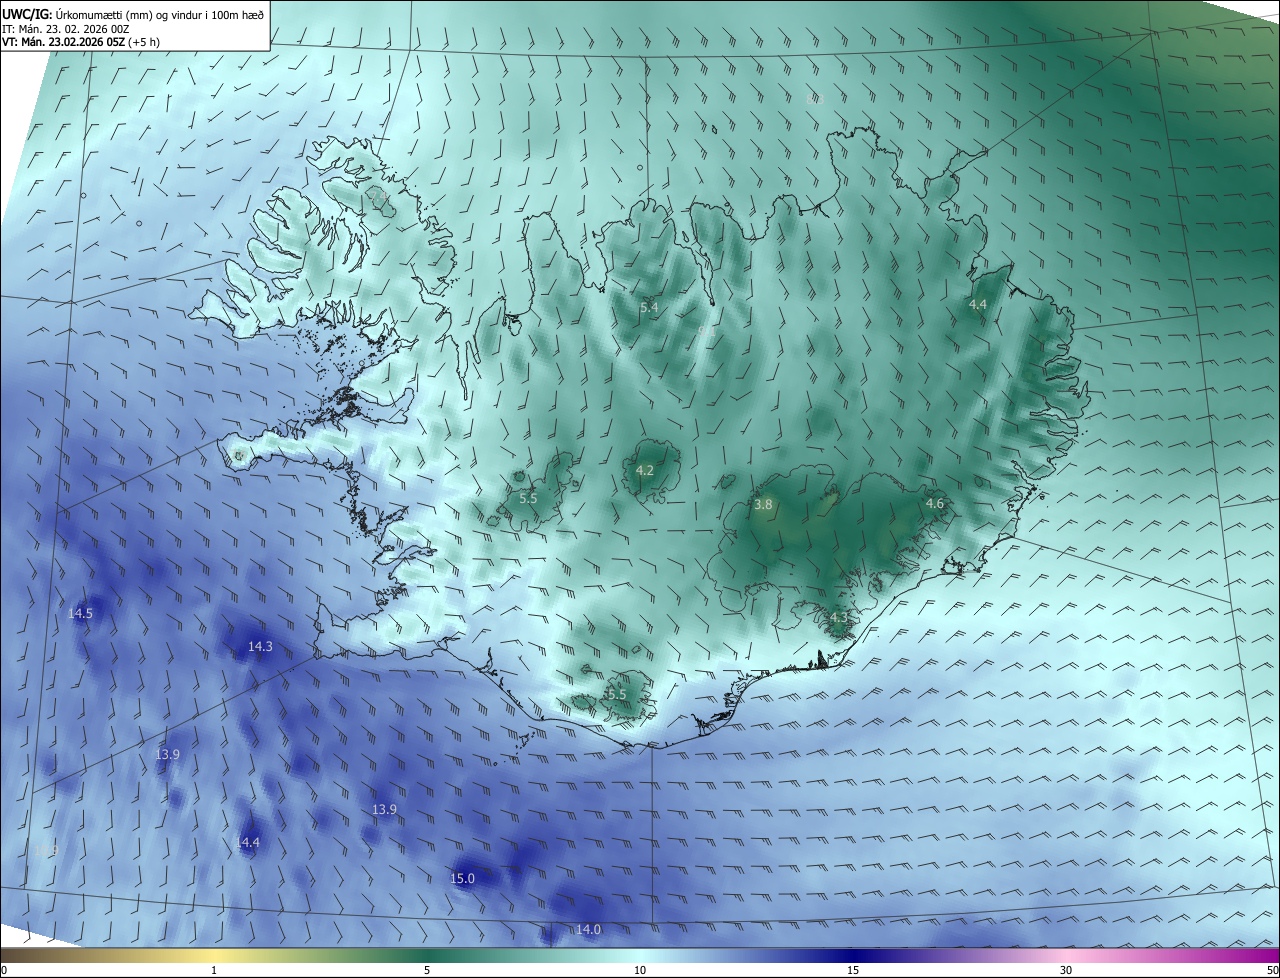Image resolution: width=1280 pixels, height=978 pixels.
Task: Click the 14.3 precipitation value
Action: [260, 647]
